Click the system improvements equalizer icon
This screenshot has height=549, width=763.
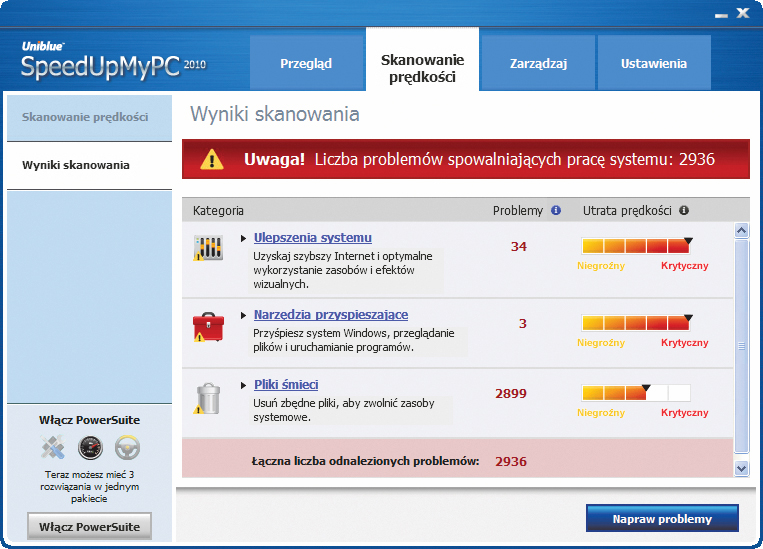207,248
